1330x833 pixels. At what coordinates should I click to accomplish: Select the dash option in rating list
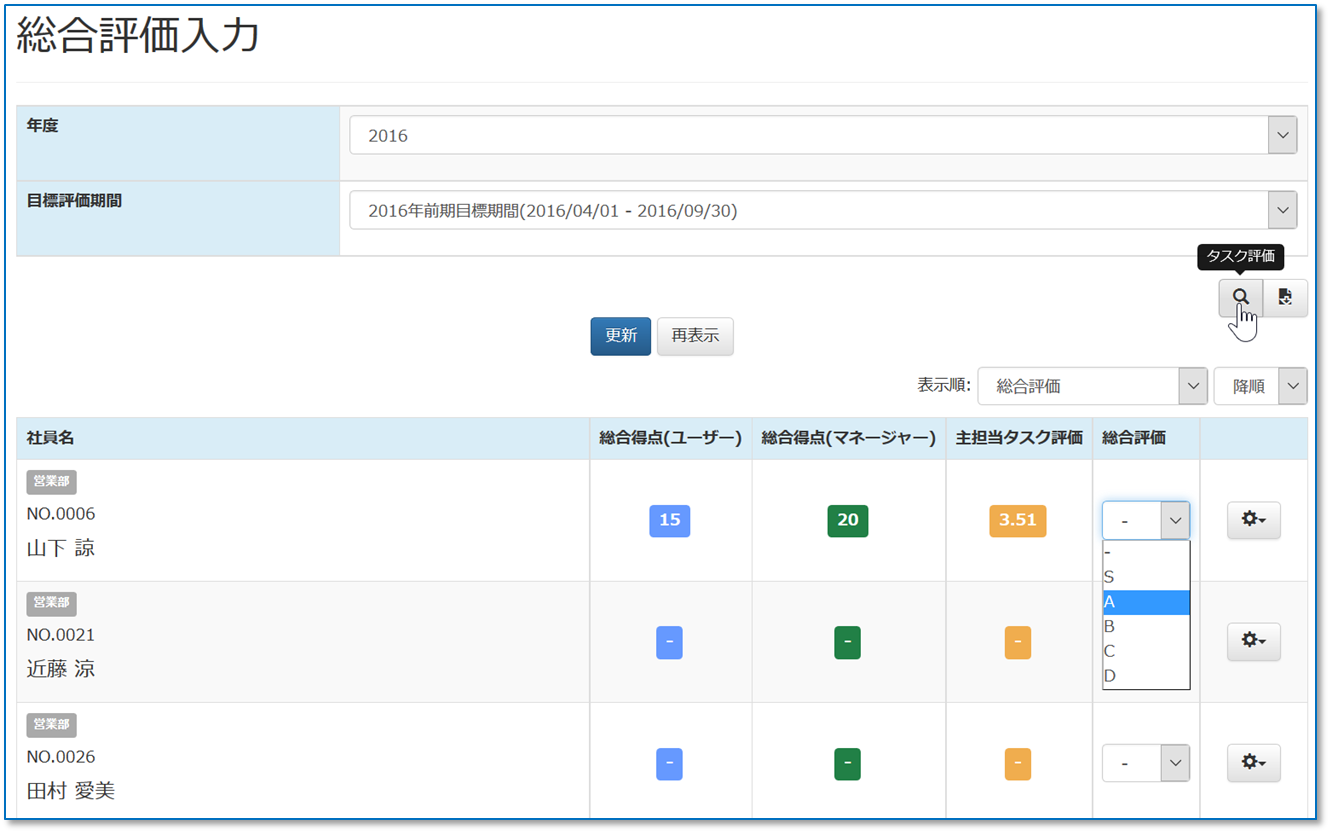point(1146,553)
